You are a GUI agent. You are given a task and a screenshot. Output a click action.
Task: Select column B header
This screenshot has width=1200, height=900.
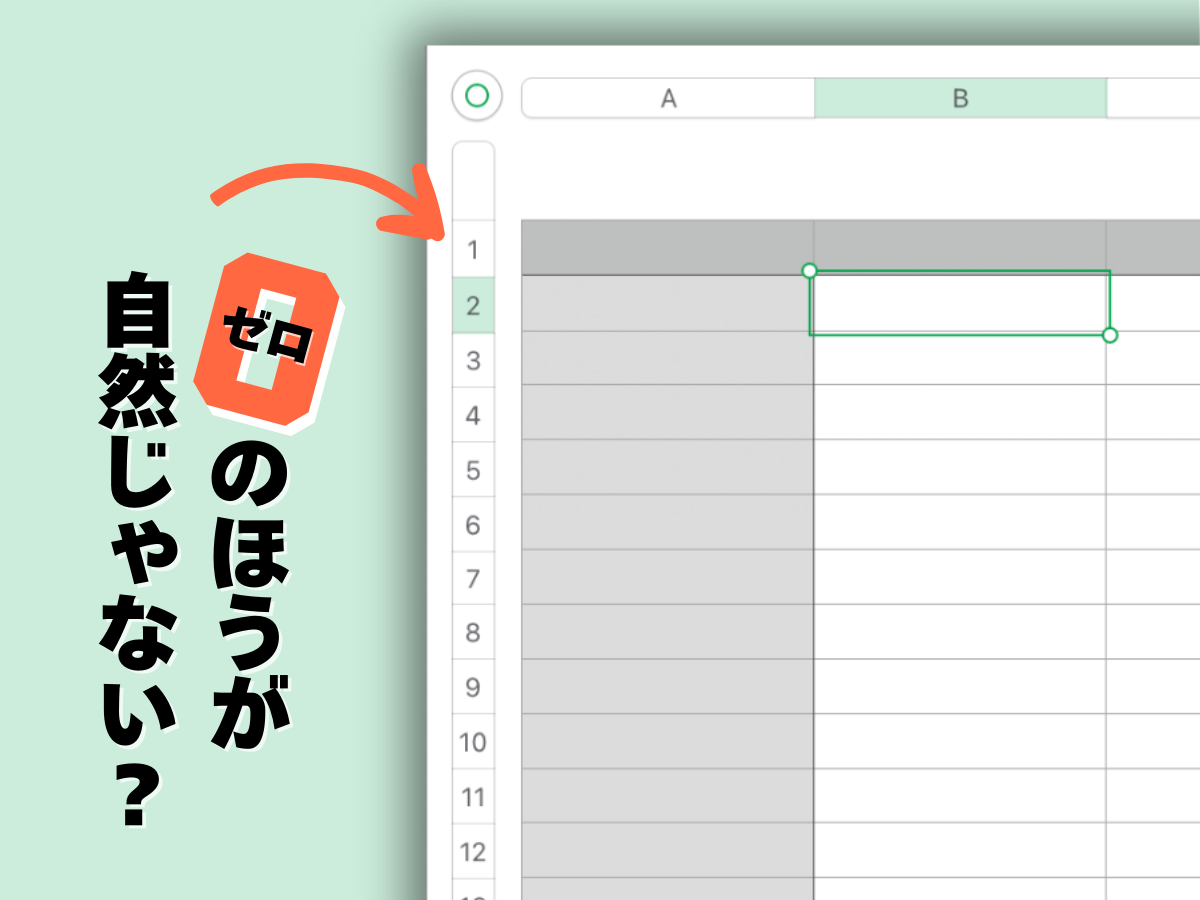(960, 98)
